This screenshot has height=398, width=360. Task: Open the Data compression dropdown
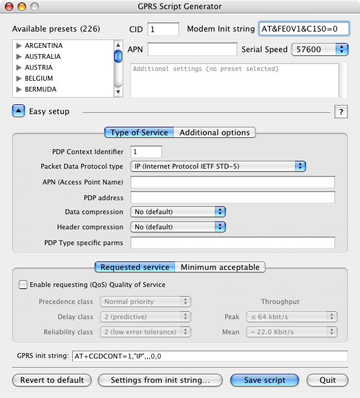pyautogui.click(x=178, y=212)
